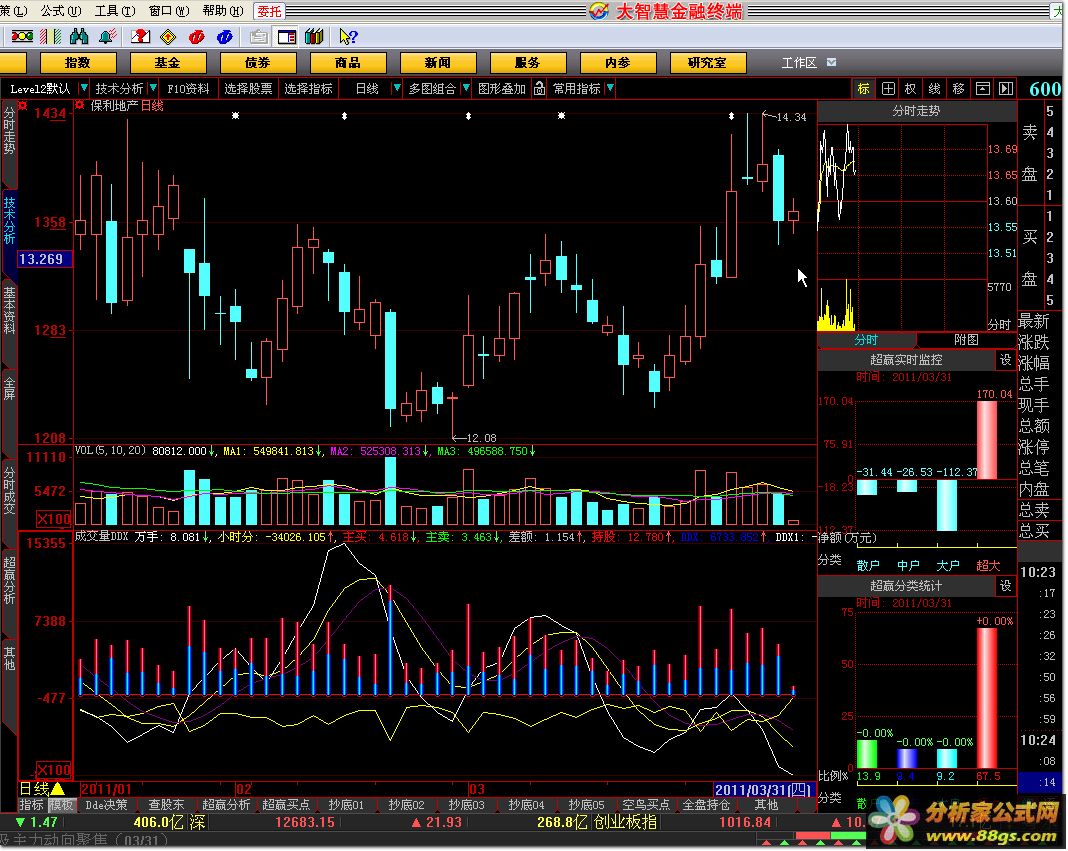Click the grid plus icon button
The image size is (1068, 851).
pos(888,89)
